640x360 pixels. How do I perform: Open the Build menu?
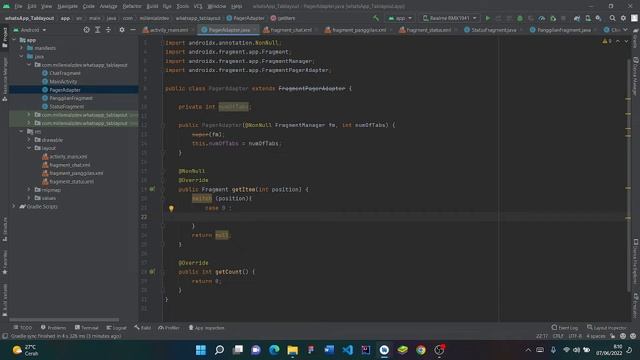(x=152, y=6)
